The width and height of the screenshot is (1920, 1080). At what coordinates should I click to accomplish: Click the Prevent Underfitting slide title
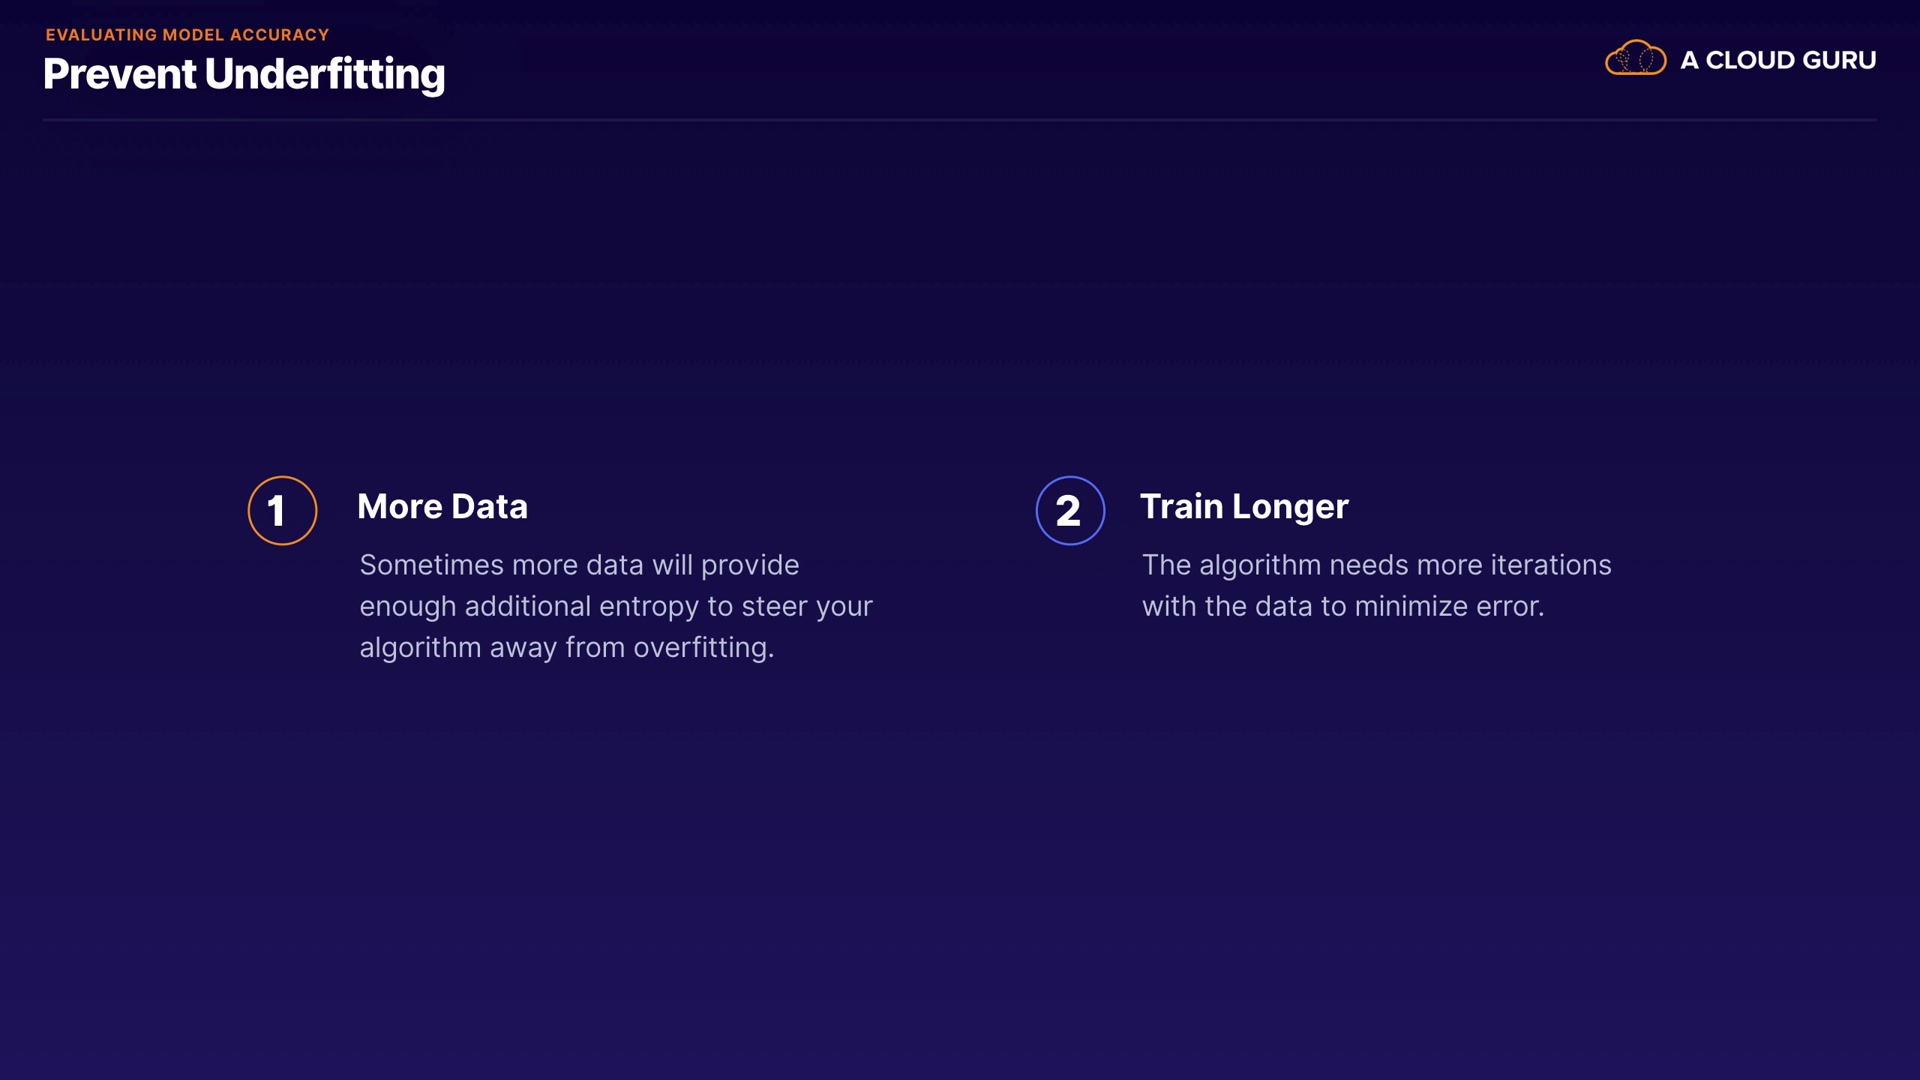click(x=244, y=74)
